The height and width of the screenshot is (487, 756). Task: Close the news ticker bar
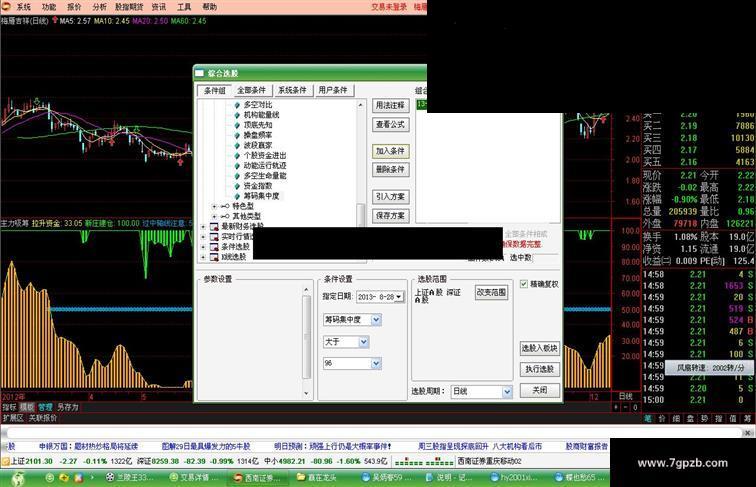747,433
